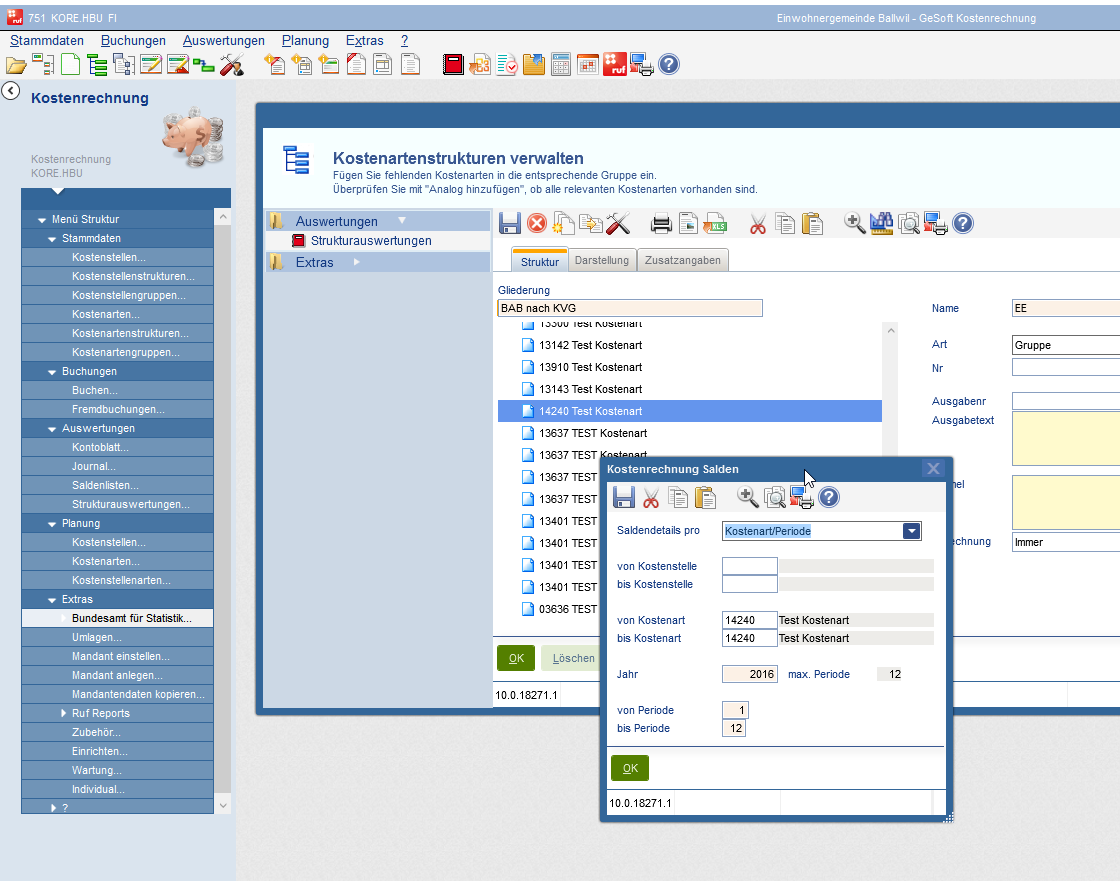Export to XLS via the structure toolbar icon
Screen dimensions: 1120x881
click(x=715, y=224)
